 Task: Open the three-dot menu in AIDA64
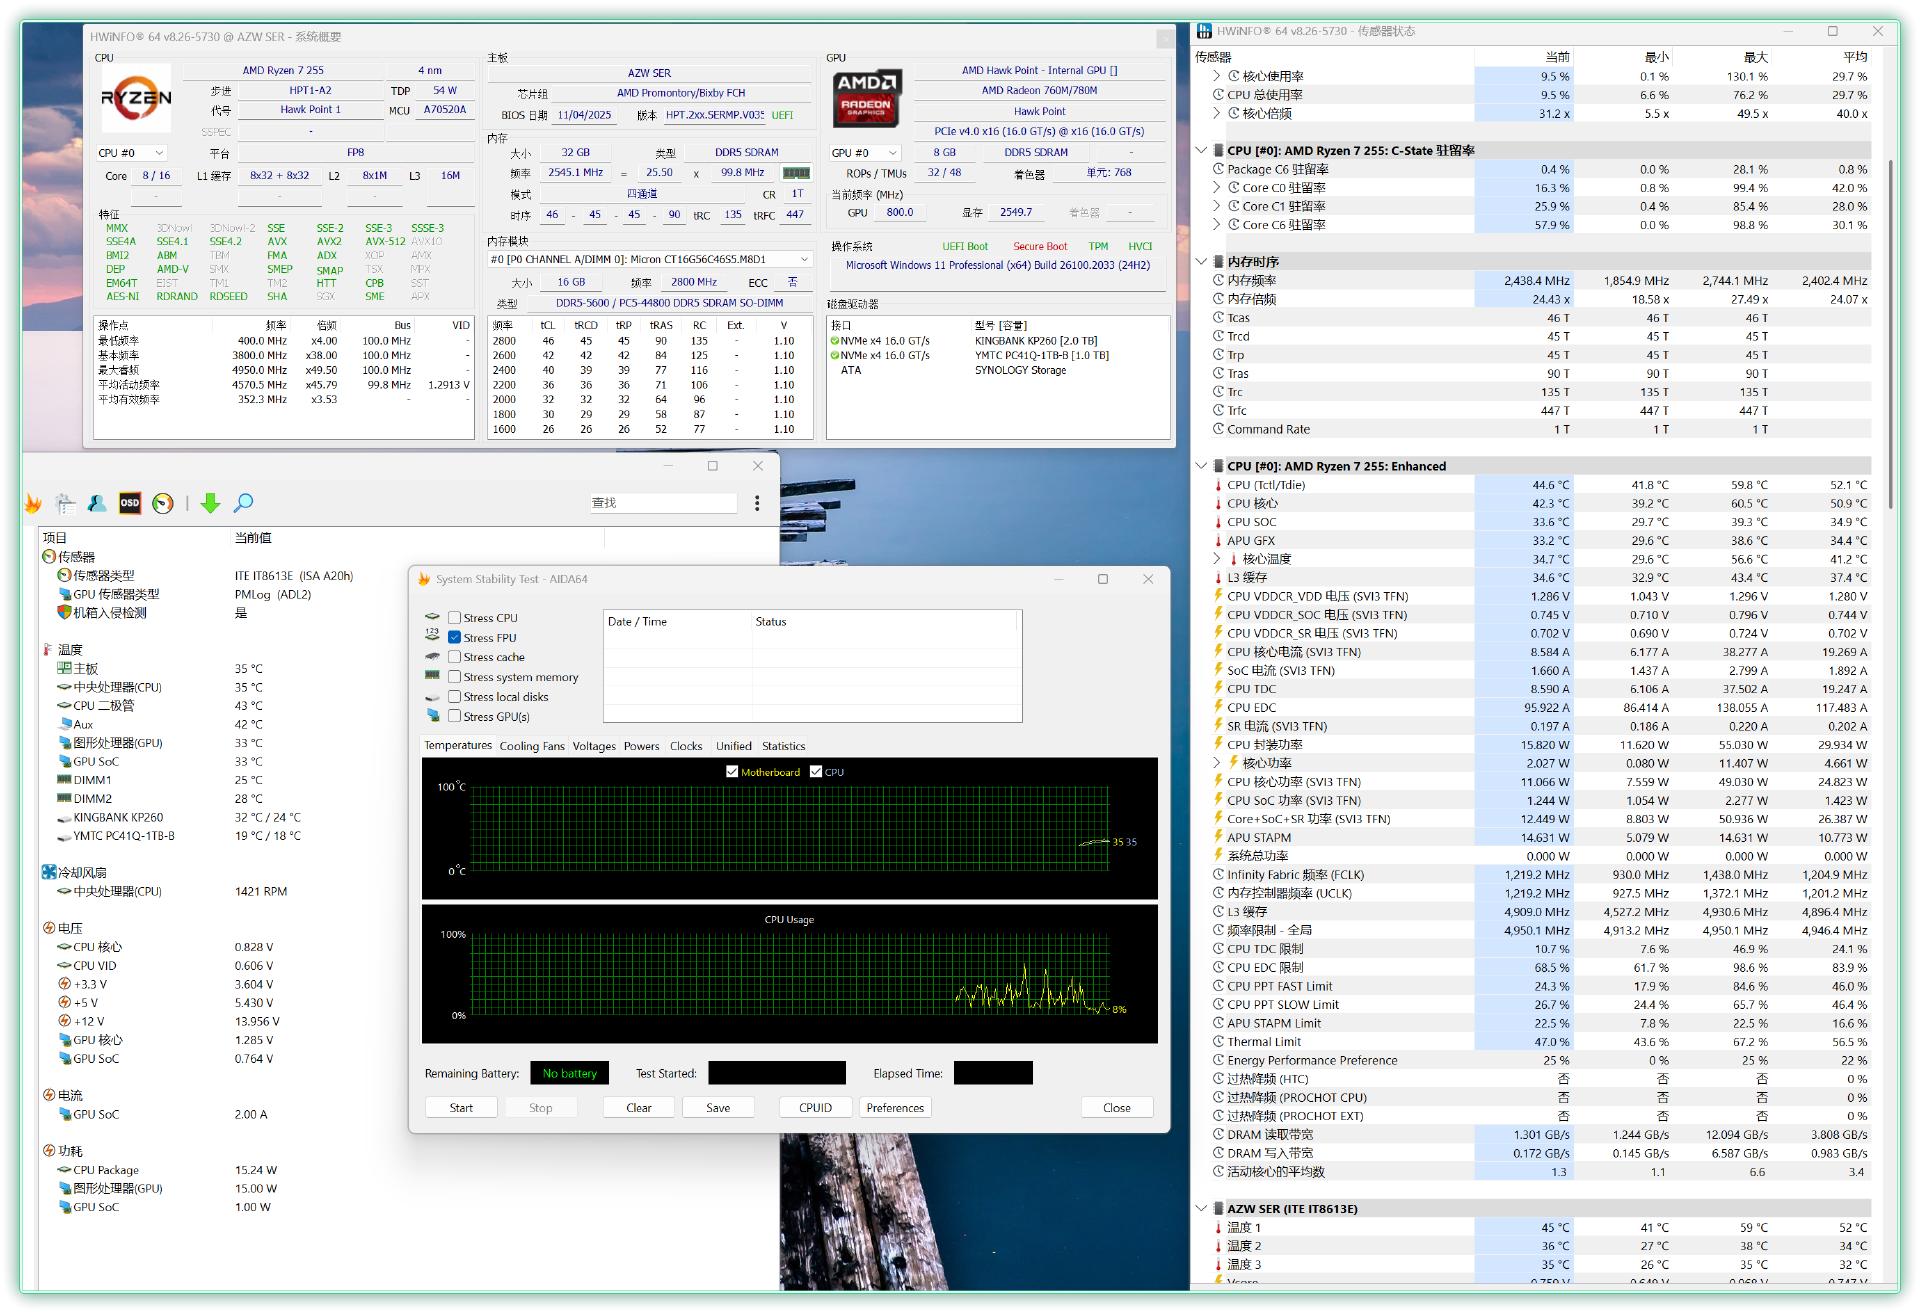pos(757,503)
